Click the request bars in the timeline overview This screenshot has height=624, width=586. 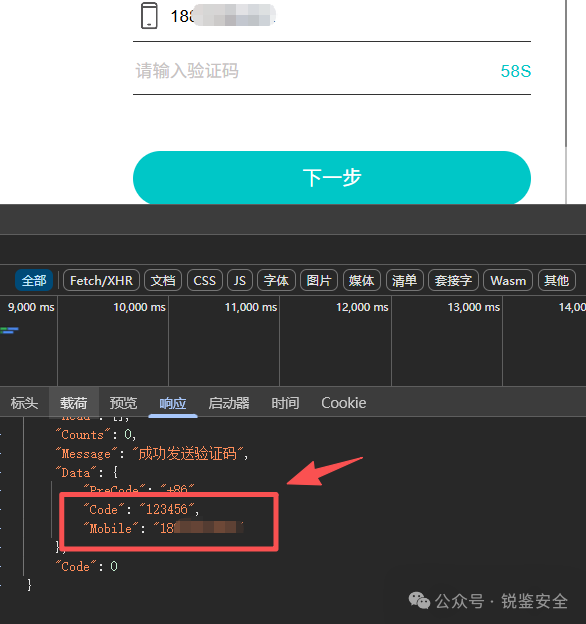click(9, 330)
